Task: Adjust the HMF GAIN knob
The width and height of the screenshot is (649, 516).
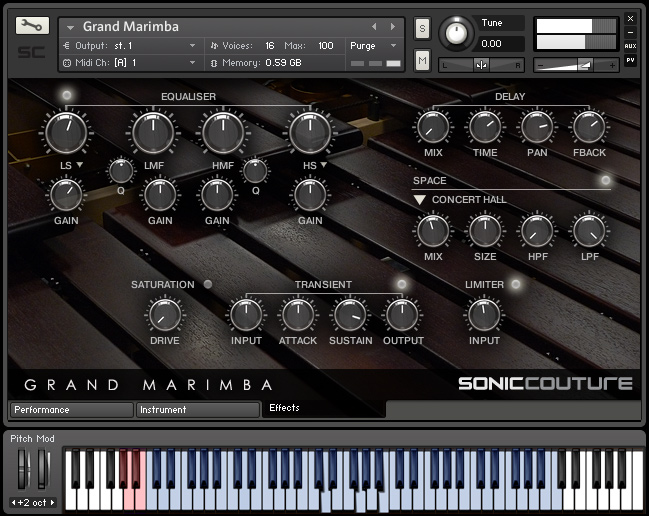Action: pyautogui.click(x=217, y=195)
